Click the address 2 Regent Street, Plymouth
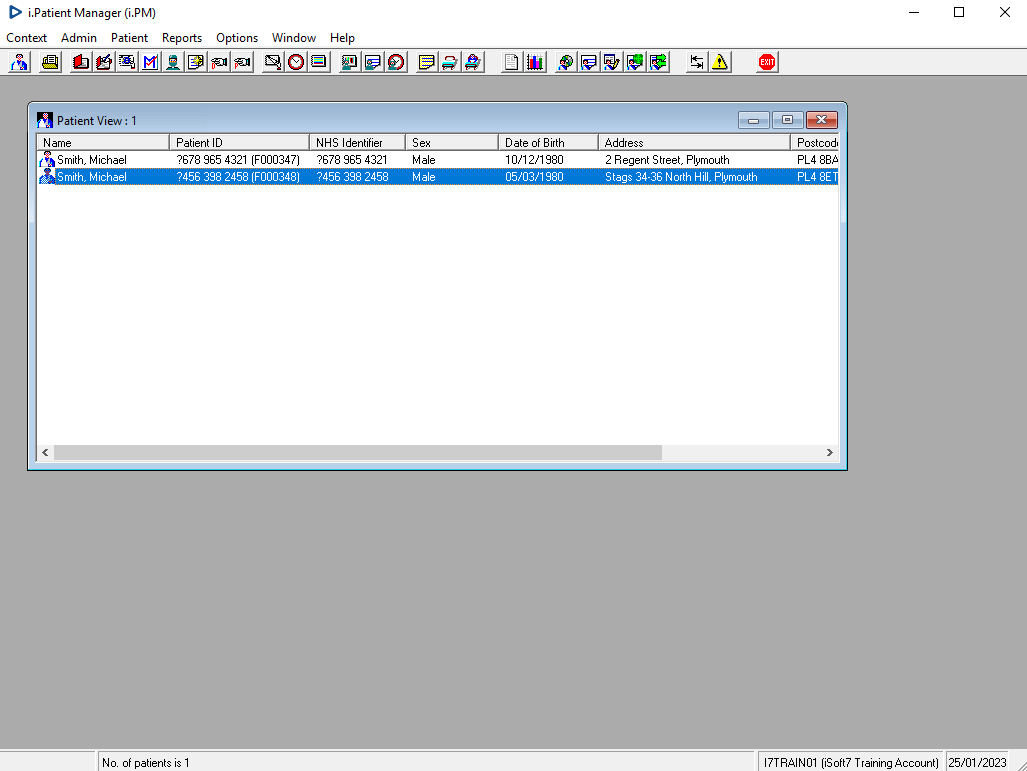Viewport: 1027px width, 771px height. click(x=667, y=160)
